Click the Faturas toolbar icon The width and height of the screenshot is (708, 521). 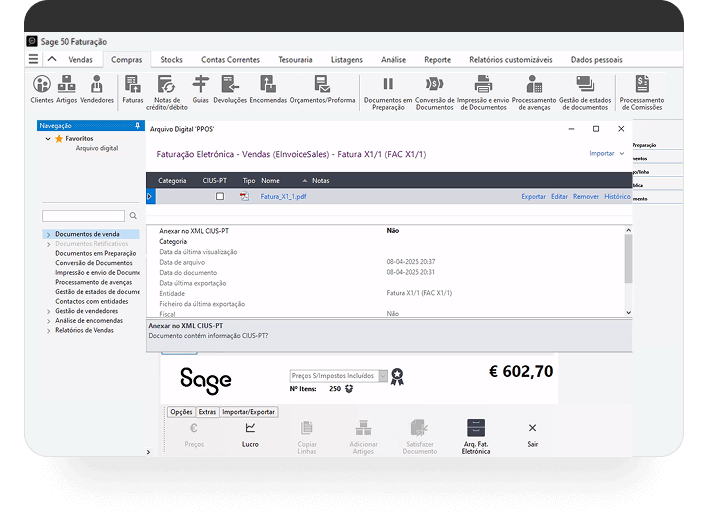point(132,88)
